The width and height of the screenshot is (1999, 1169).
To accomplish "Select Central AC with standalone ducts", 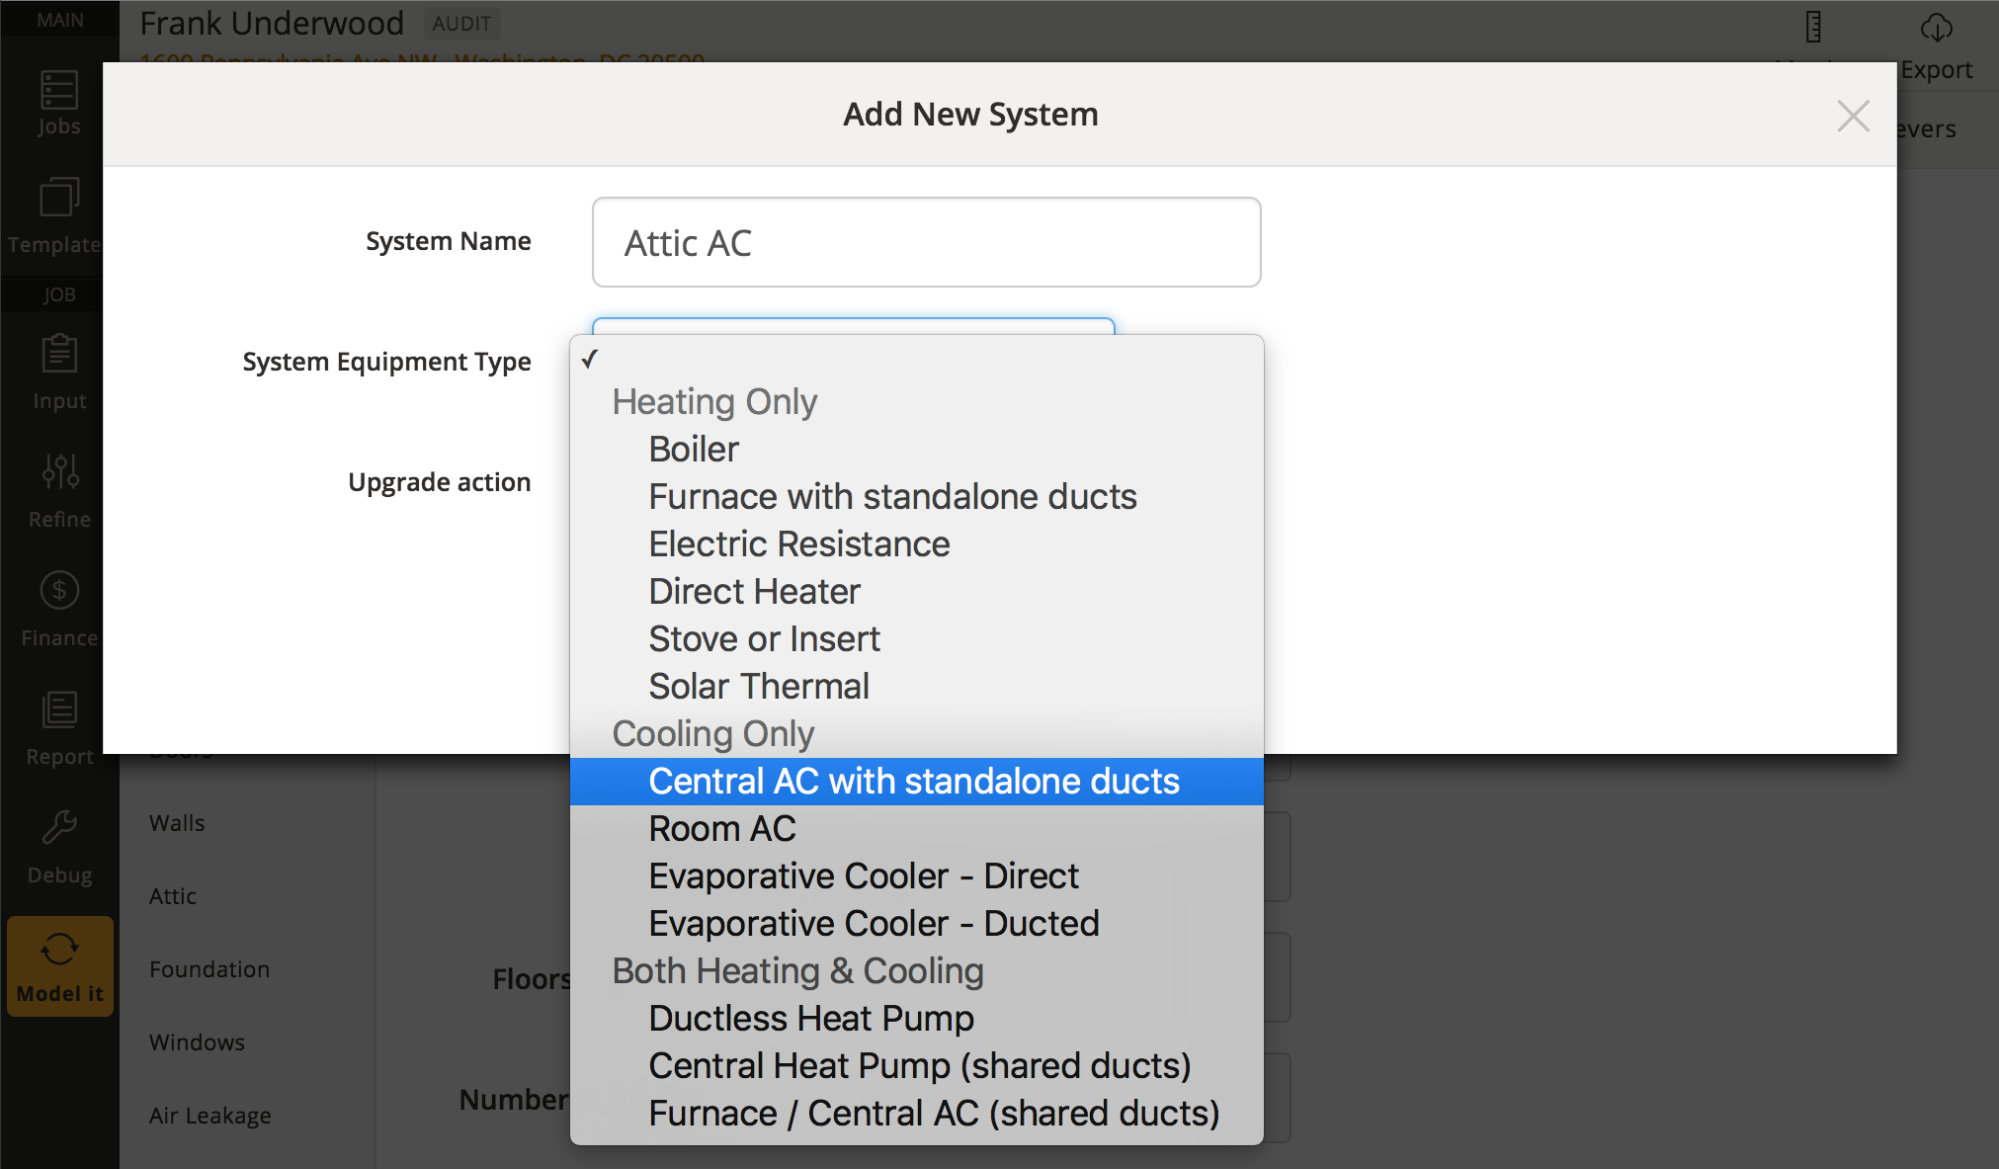I will click(x=916, y=781).
